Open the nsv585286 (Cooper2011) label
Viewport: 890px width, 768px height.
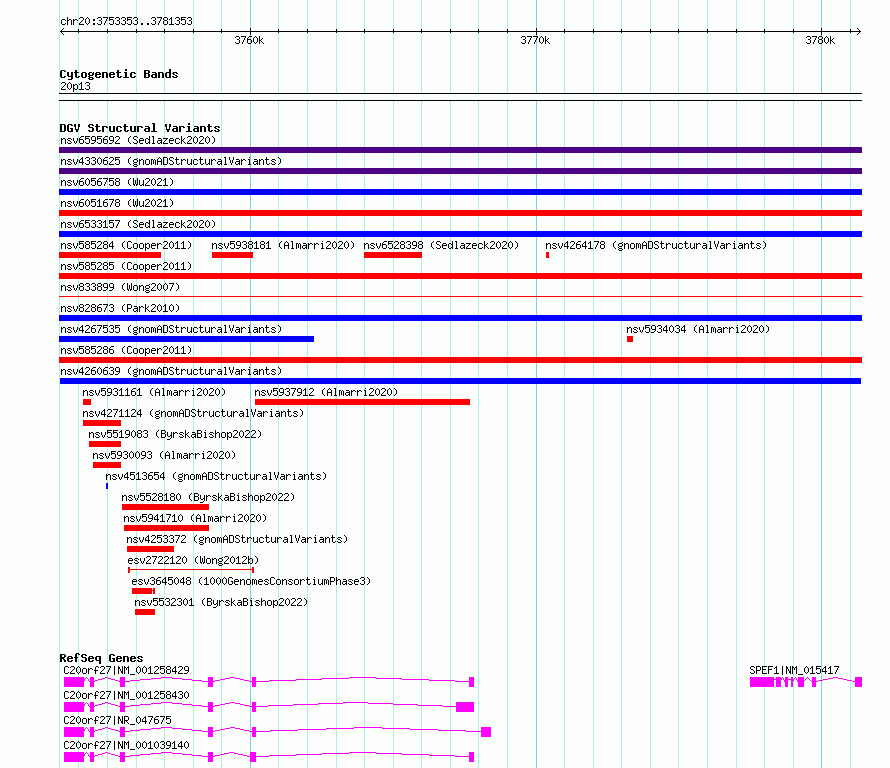126,350
